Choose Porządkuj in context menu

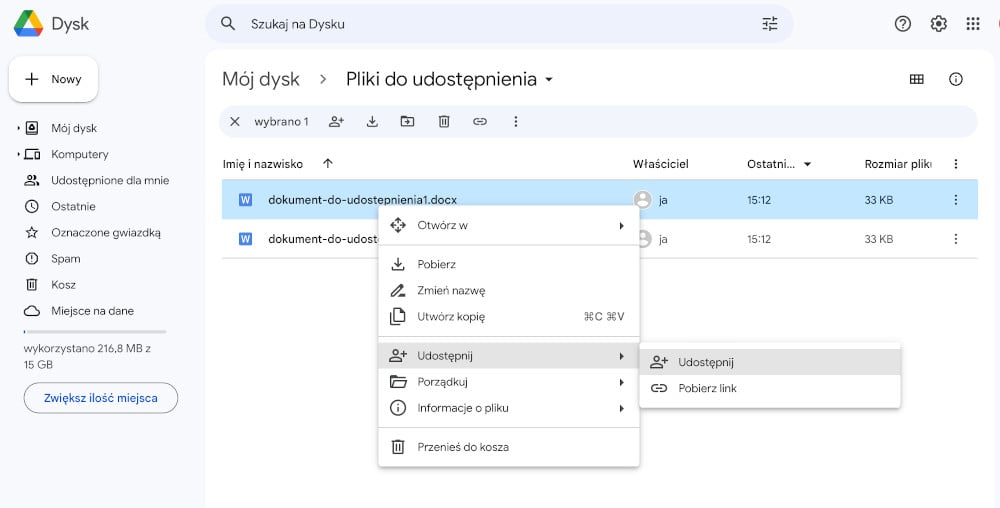[508, 382]
